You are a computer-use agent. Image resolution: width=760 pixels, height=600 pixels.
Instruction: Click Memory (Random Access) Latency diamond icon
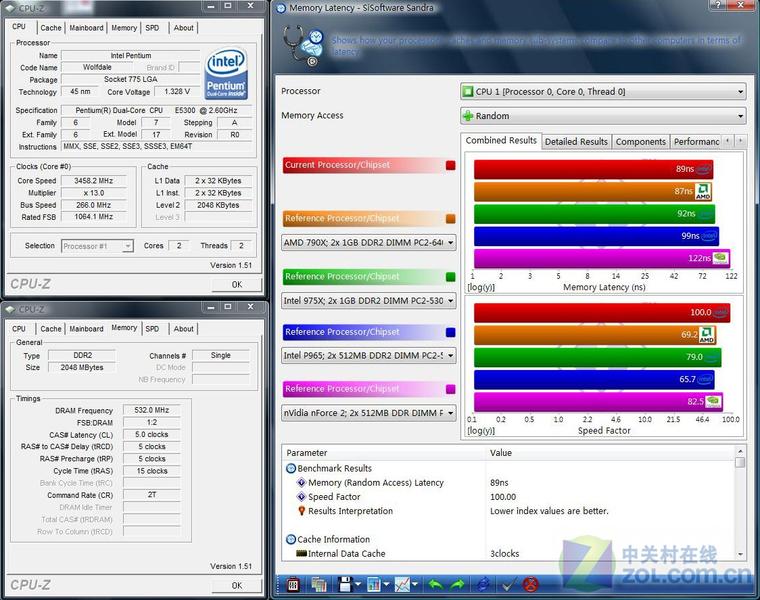pyautogui.click(x=301, y=482)
